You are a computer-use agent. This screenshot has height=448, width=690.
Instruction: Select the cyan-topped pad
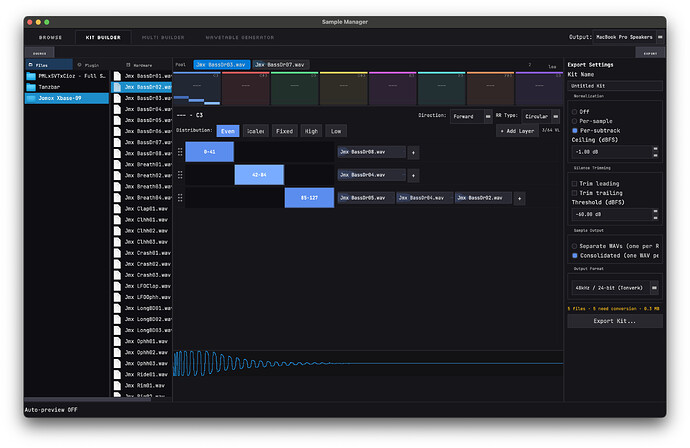[x=441, y=88]
